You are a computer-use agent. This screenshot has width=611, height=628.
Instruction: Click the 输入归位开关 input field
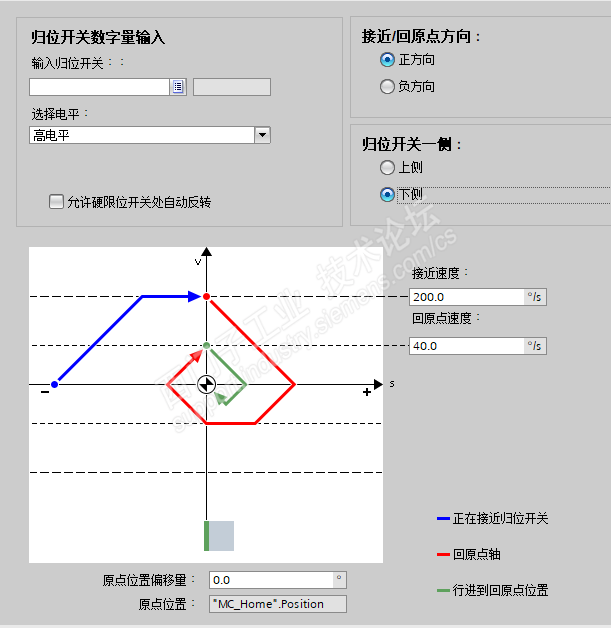(x=99, y=87)
